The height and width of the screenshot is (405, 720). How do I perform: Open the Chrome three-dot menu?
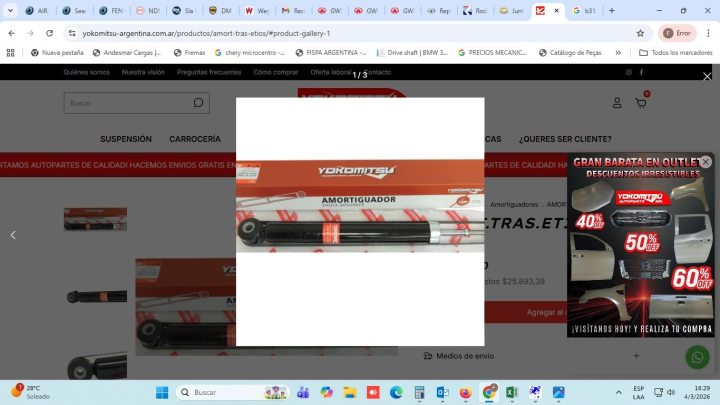click(x=708, y=33)
